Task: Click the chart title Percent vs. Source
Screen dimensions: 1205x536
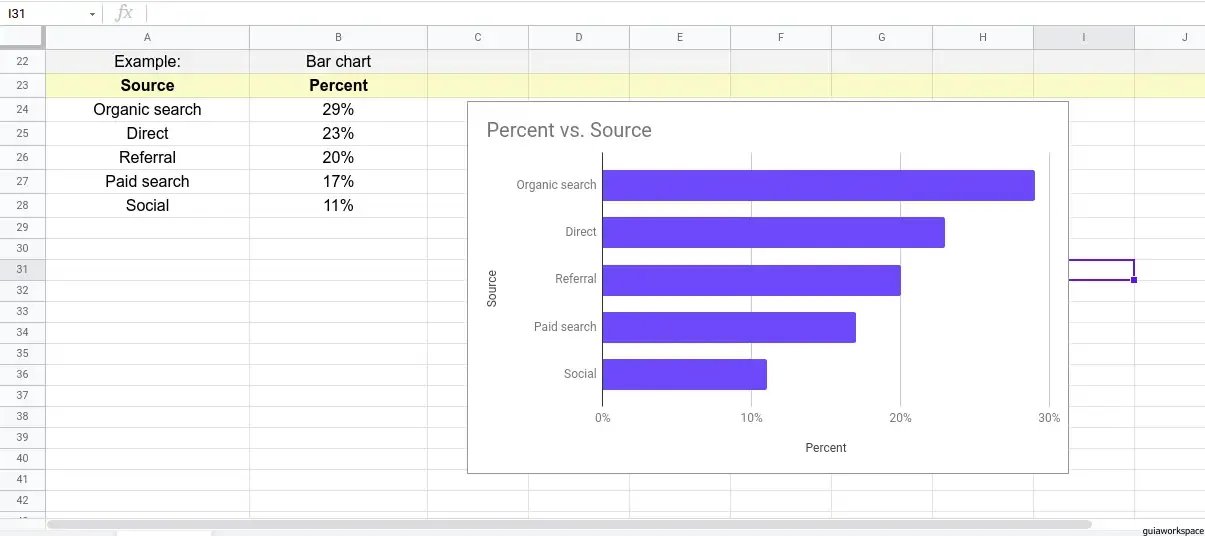Action: 568,130
